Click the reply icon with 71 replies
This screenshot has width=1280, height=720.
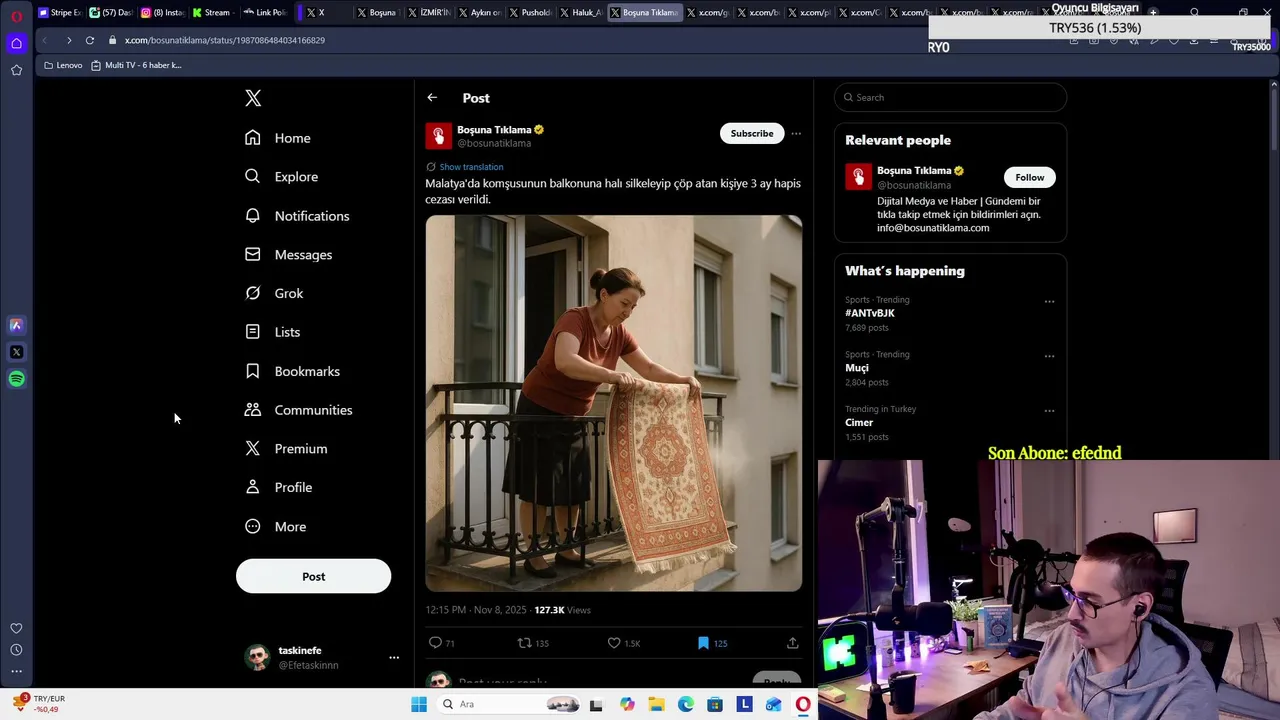coord(435,643)
